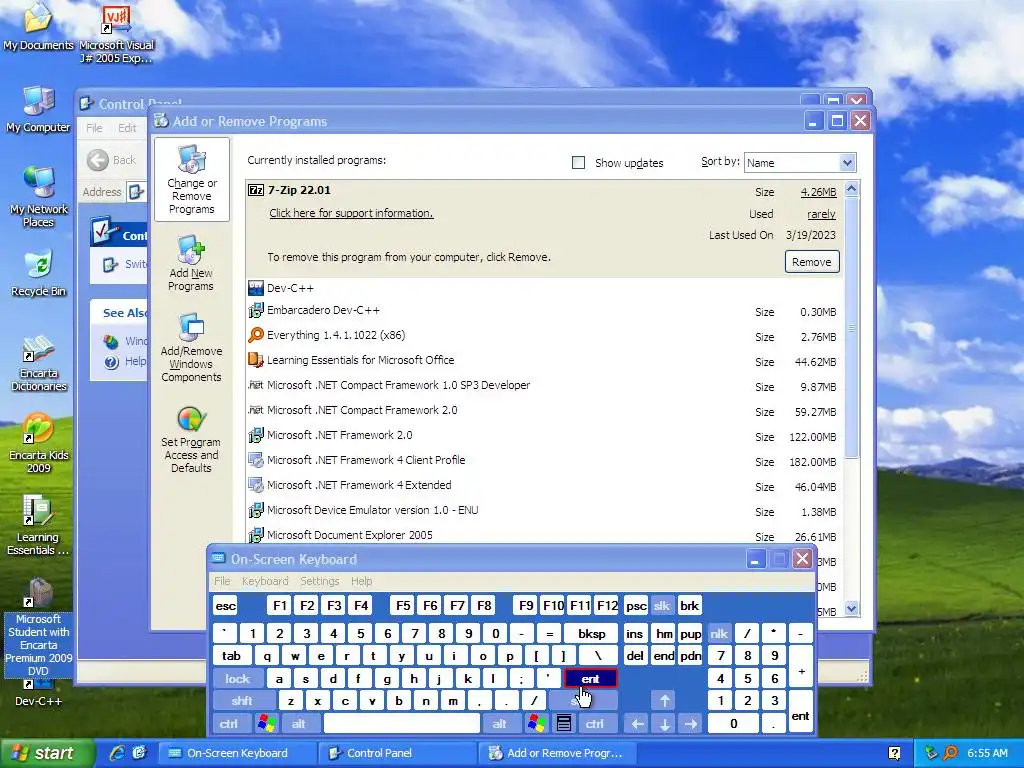Open Learning Essentials desktop shortcut
The height and width of the screenshot is (768, 1024).
[38, 525]
